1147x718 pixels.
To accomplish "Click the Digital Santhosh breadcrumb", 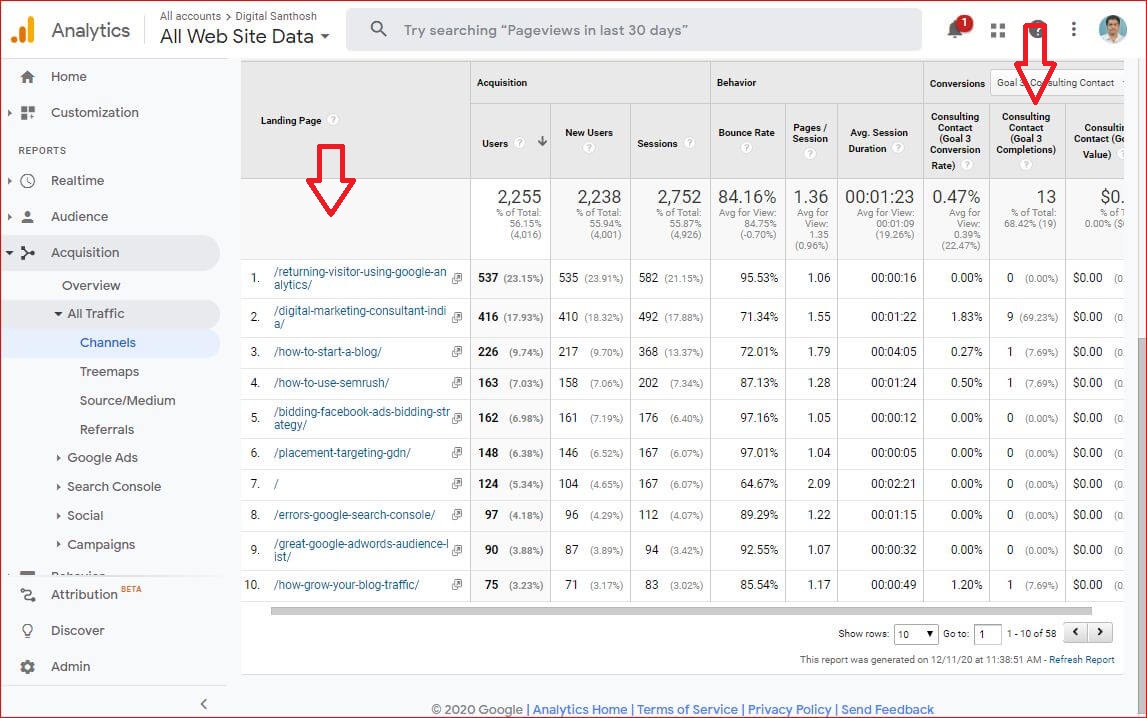I will 276,16.
